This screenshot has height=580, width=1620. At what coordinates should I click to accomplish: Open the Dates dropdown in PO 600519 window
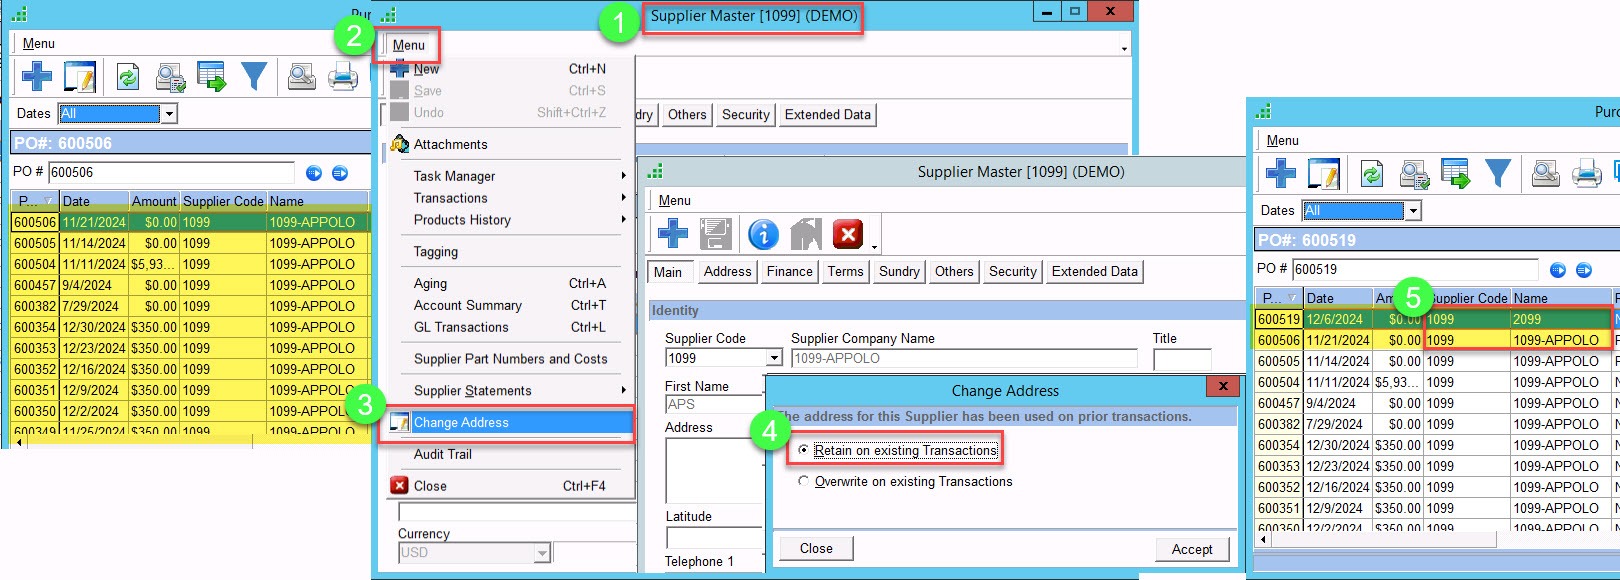[1413, 211]
